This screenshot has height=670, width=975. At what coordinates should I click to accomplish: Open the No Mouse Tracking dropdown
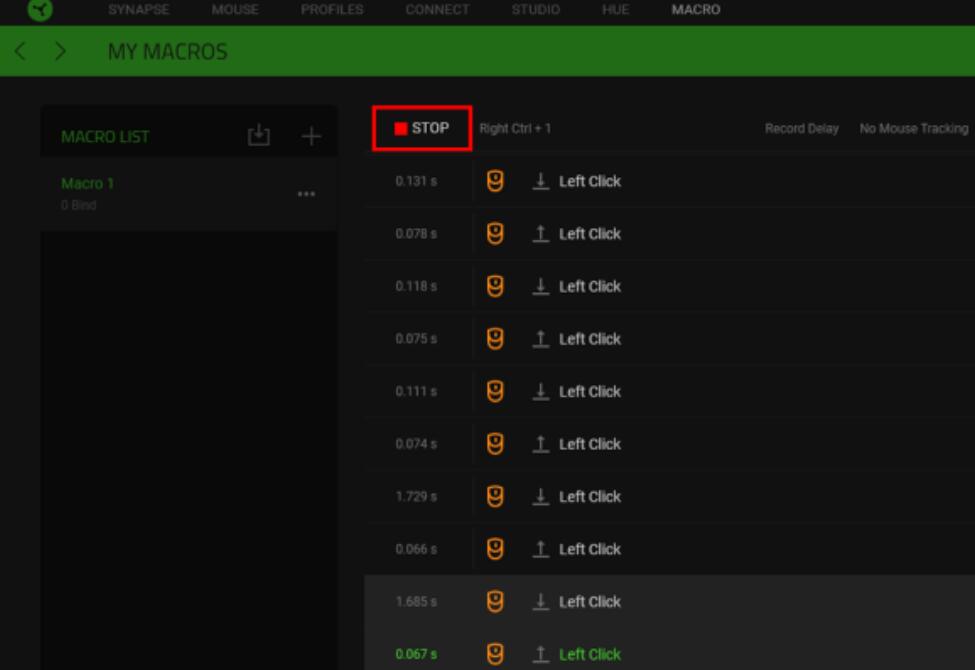click(914, 129)
